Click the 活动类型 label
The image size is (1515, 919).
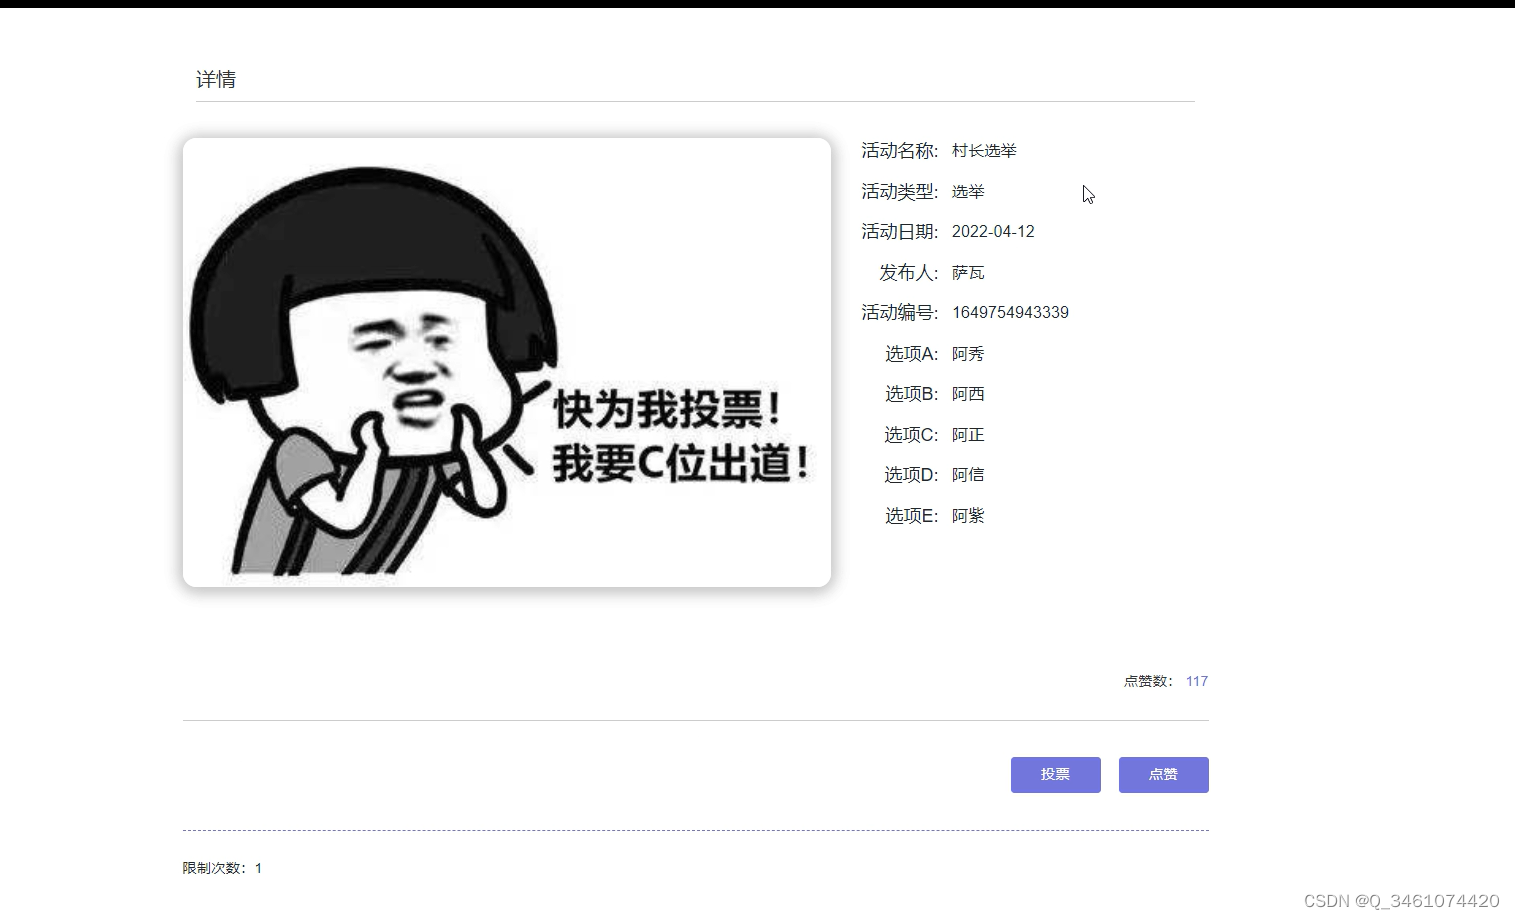[900, 191]
